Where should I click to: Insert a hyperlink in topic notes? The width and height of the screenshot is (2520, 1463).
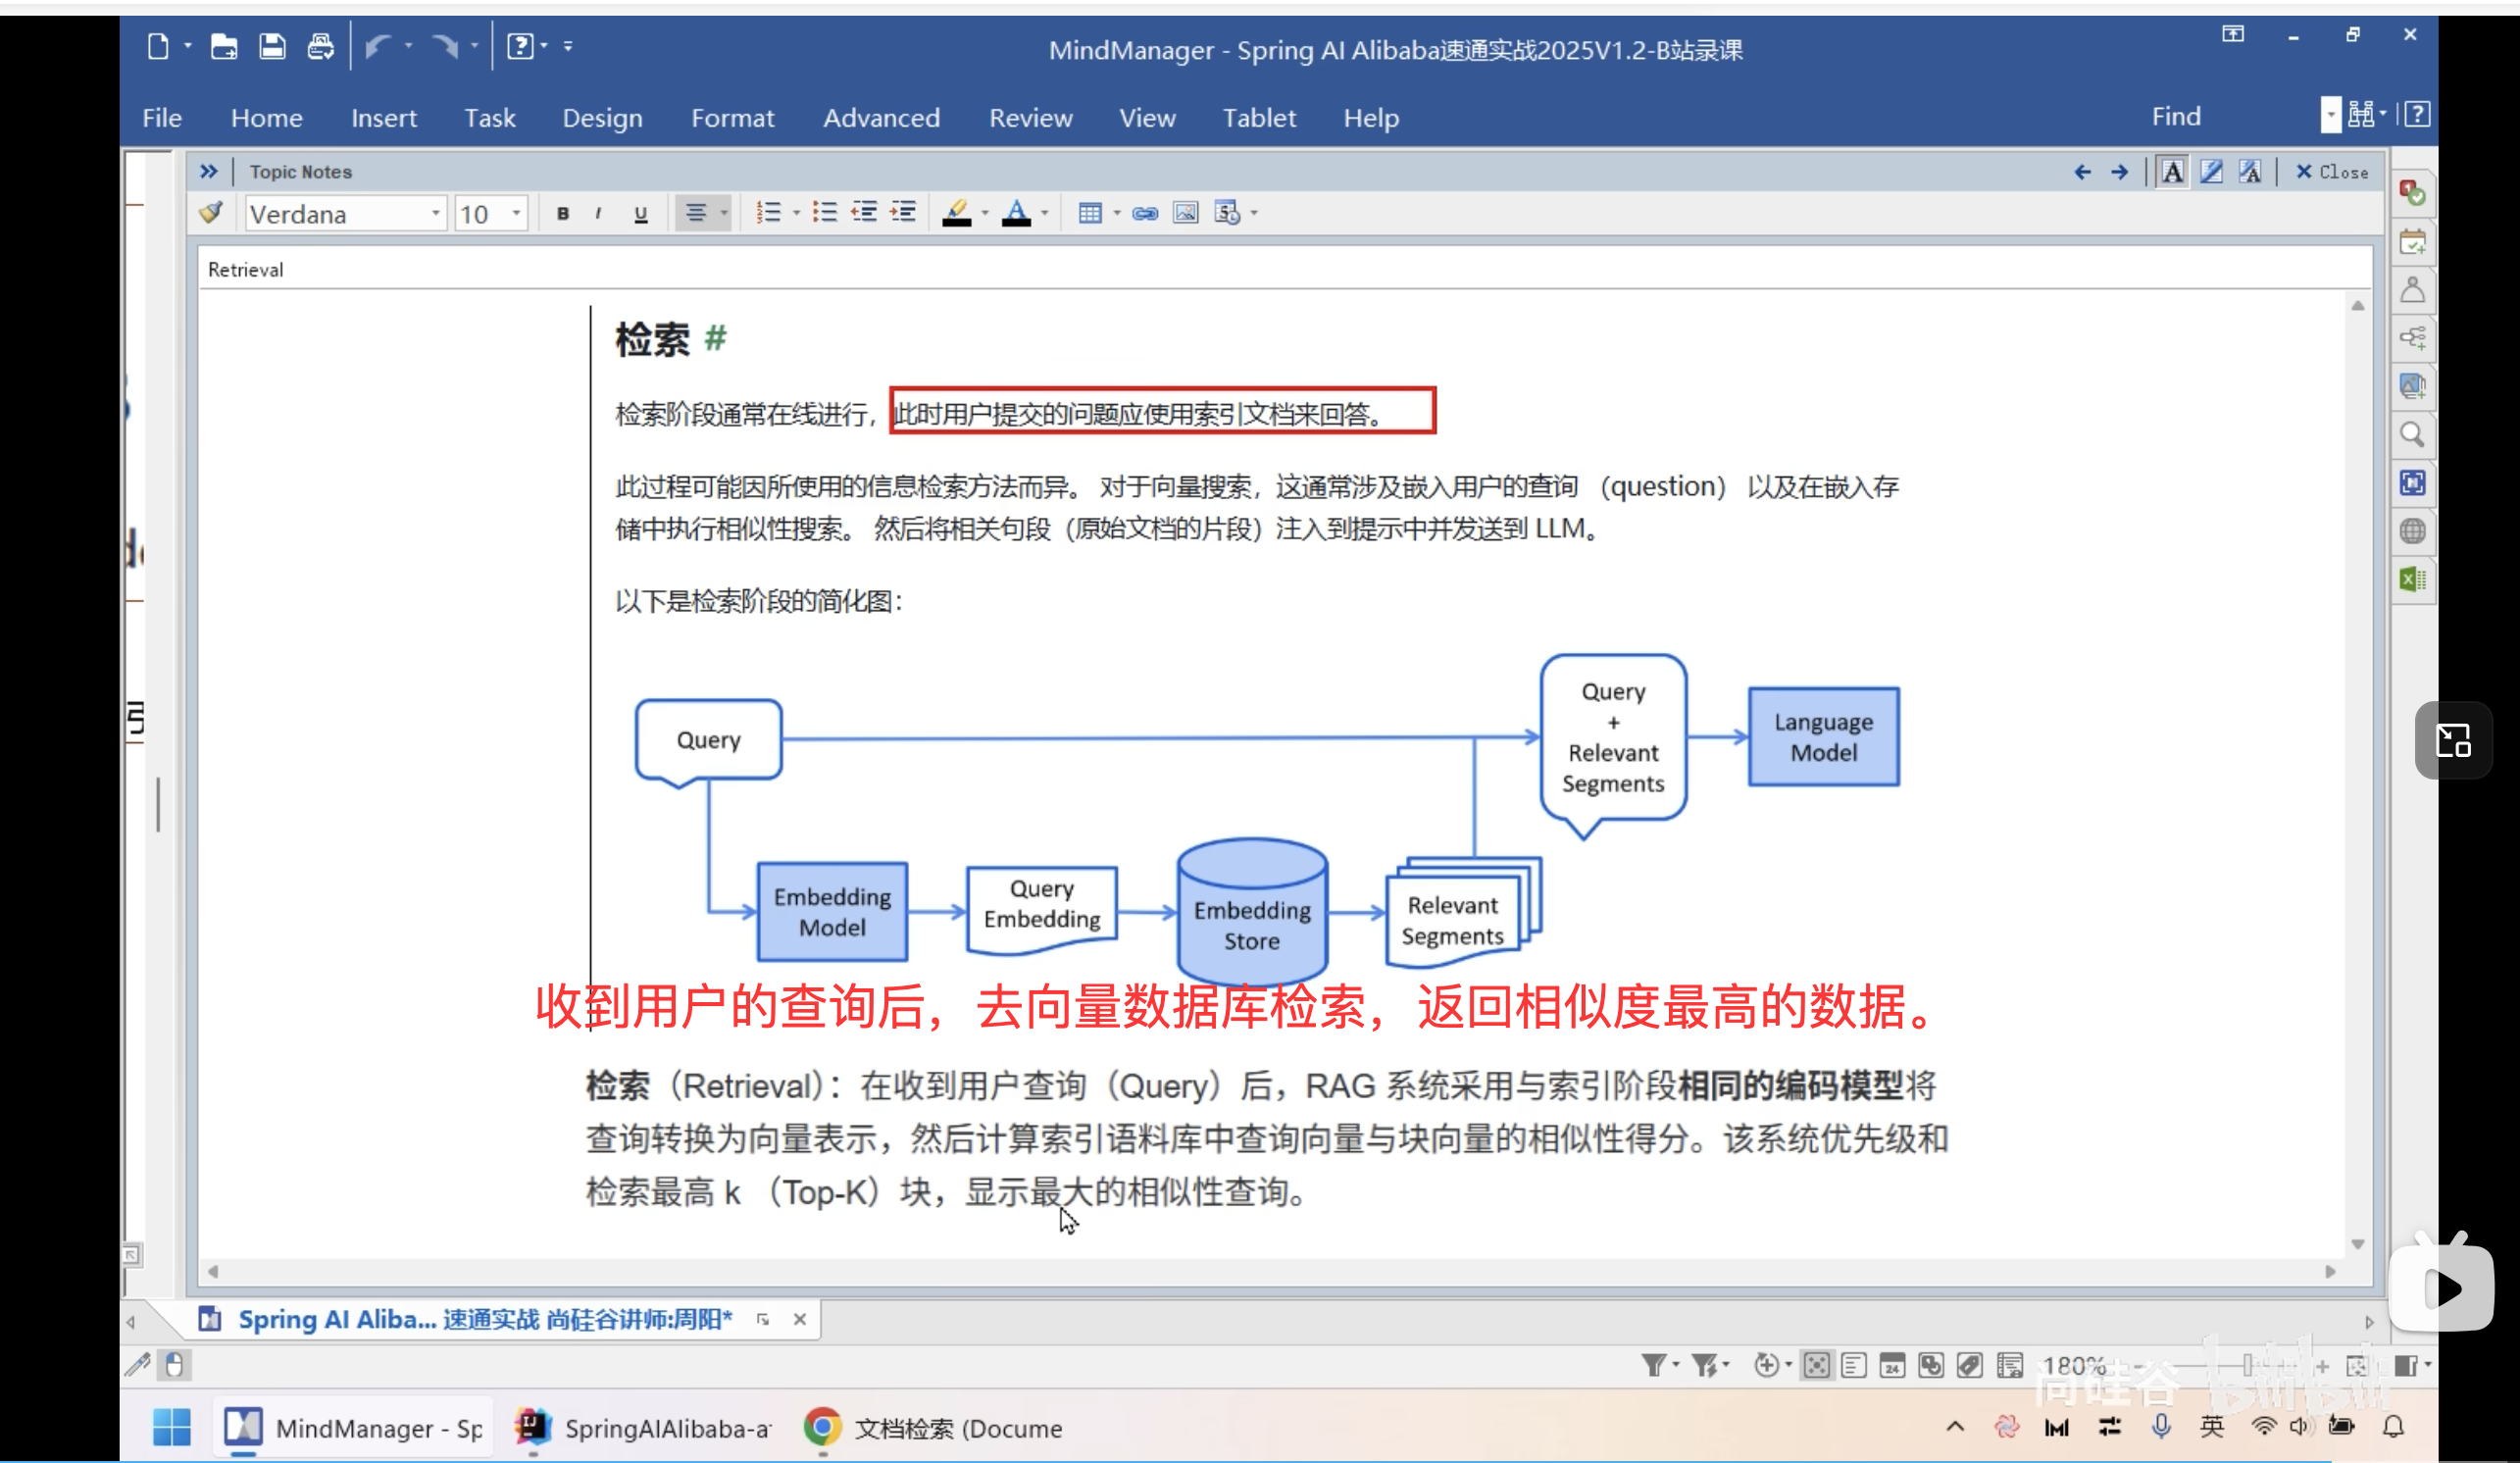coord(1145,213)
